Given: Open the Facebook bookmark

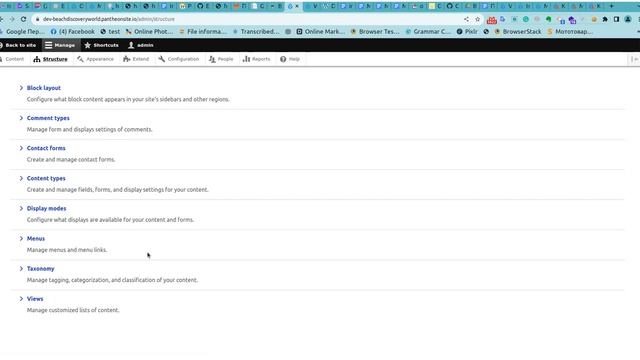Looking at the screenshot, I should tap(73, 31).
